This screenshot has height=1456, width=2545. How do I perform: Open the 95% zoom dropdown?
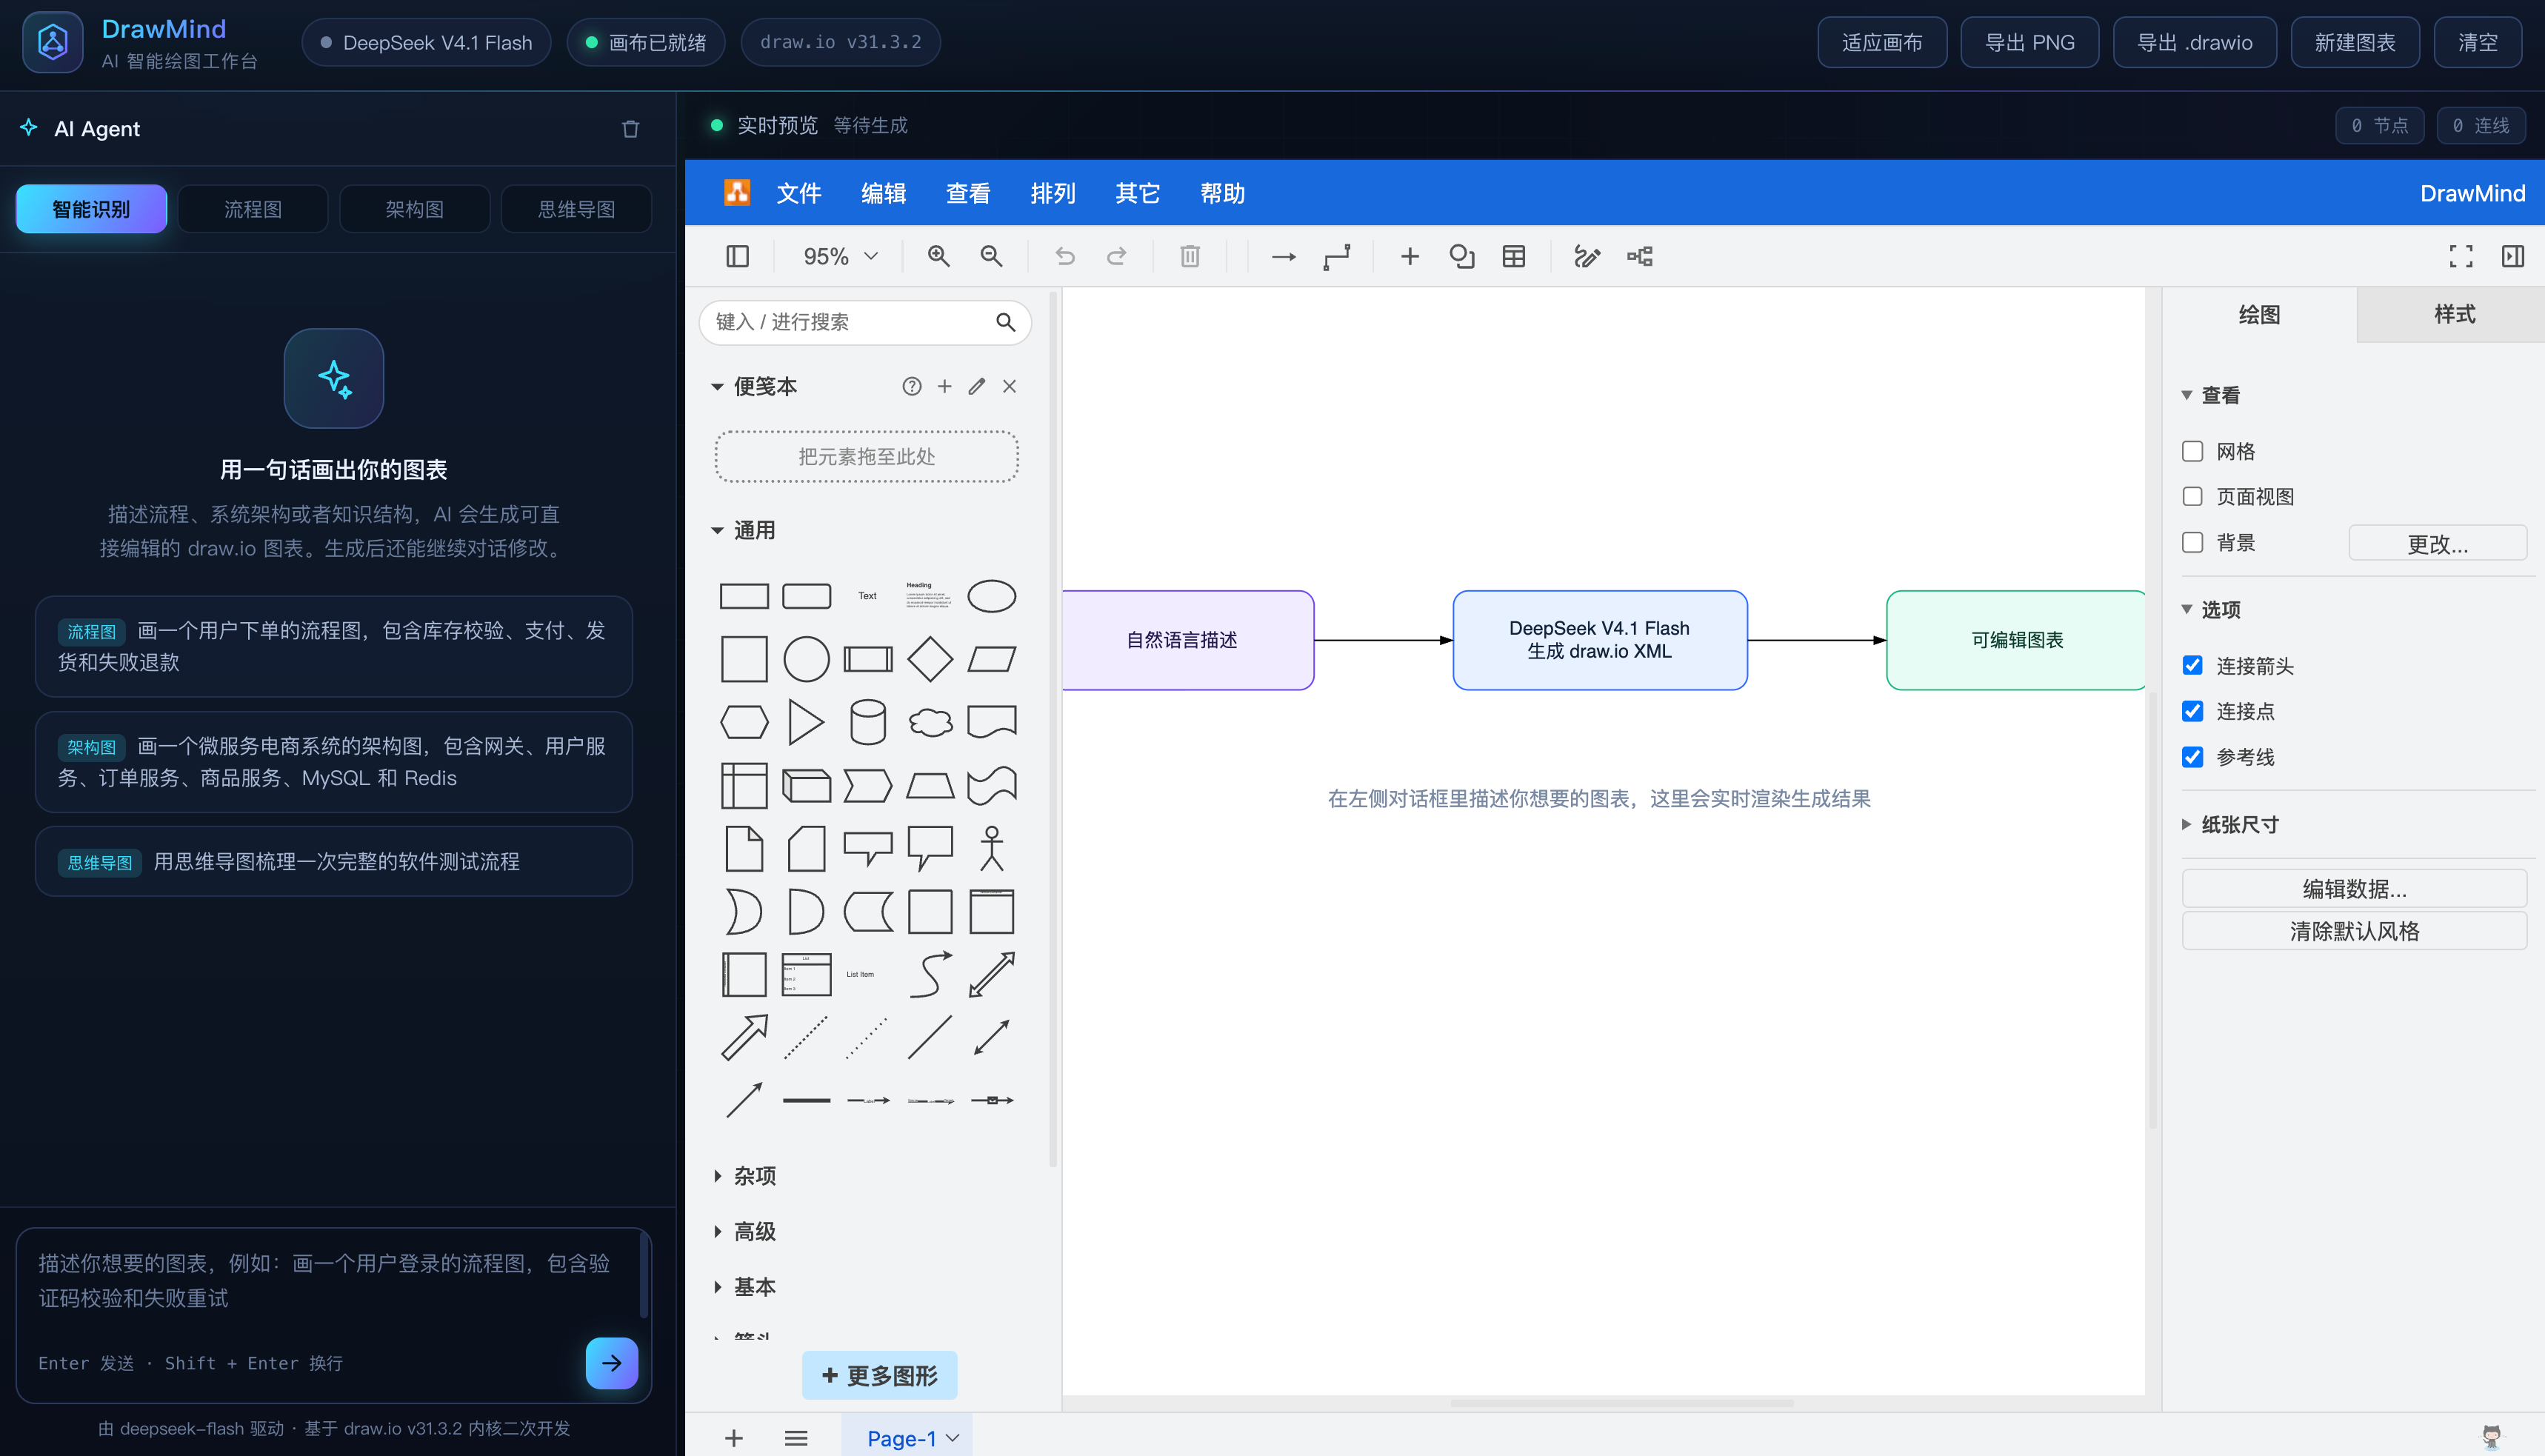tap(840, 256)
